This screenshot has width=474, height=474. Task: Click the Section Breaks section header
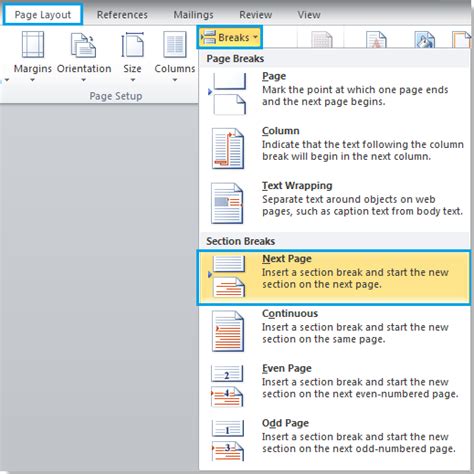pyautogui.click(x=240, y=241)
